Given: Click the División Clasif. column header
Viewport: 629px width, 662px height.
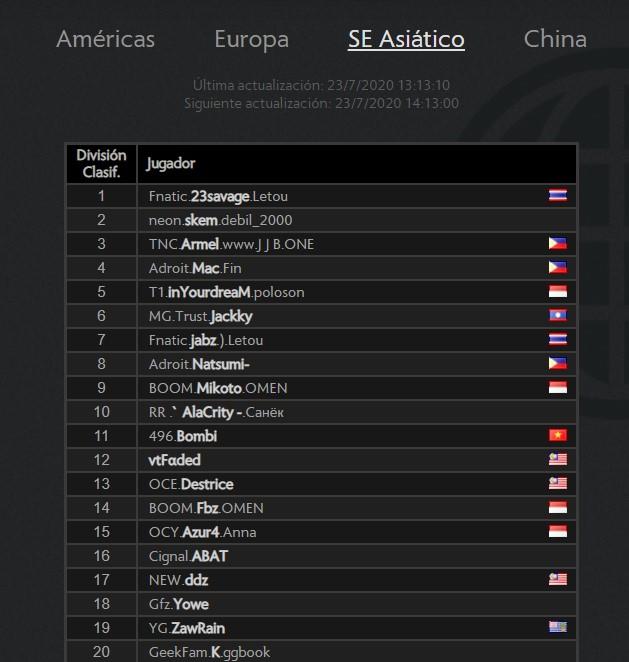Looking at the screenshot, I should [x=101, y=164].
